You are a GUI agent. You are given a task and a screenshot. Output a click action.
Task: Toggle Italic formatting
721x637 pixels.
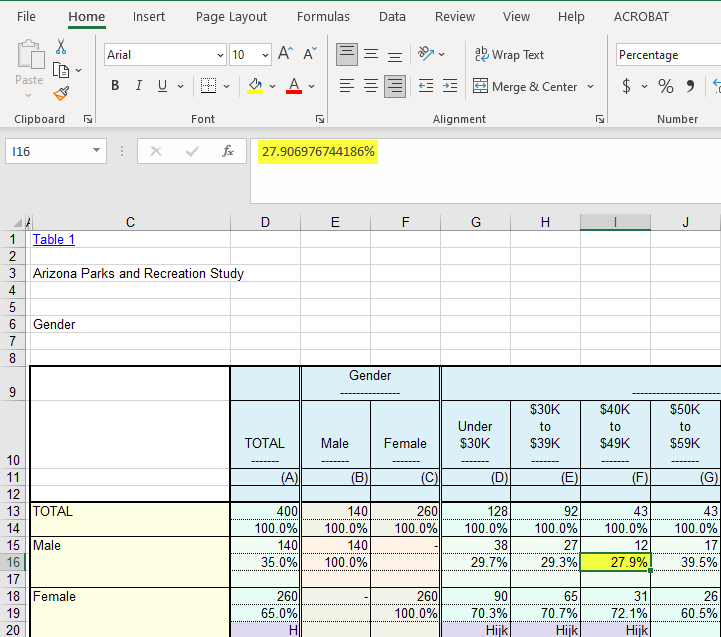point(139,87)
